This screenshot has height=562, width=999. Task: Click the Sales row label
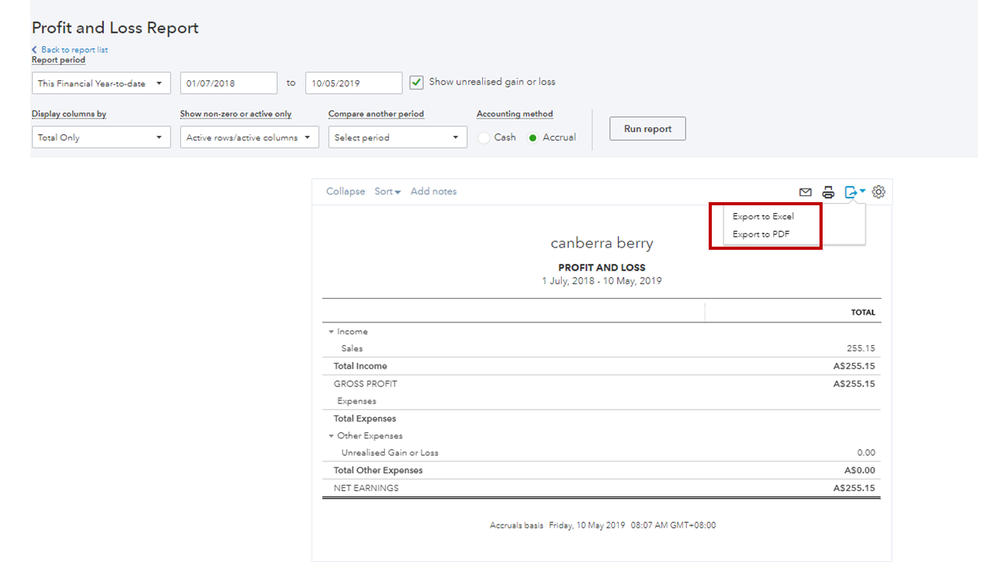click(x=352, y=349)
